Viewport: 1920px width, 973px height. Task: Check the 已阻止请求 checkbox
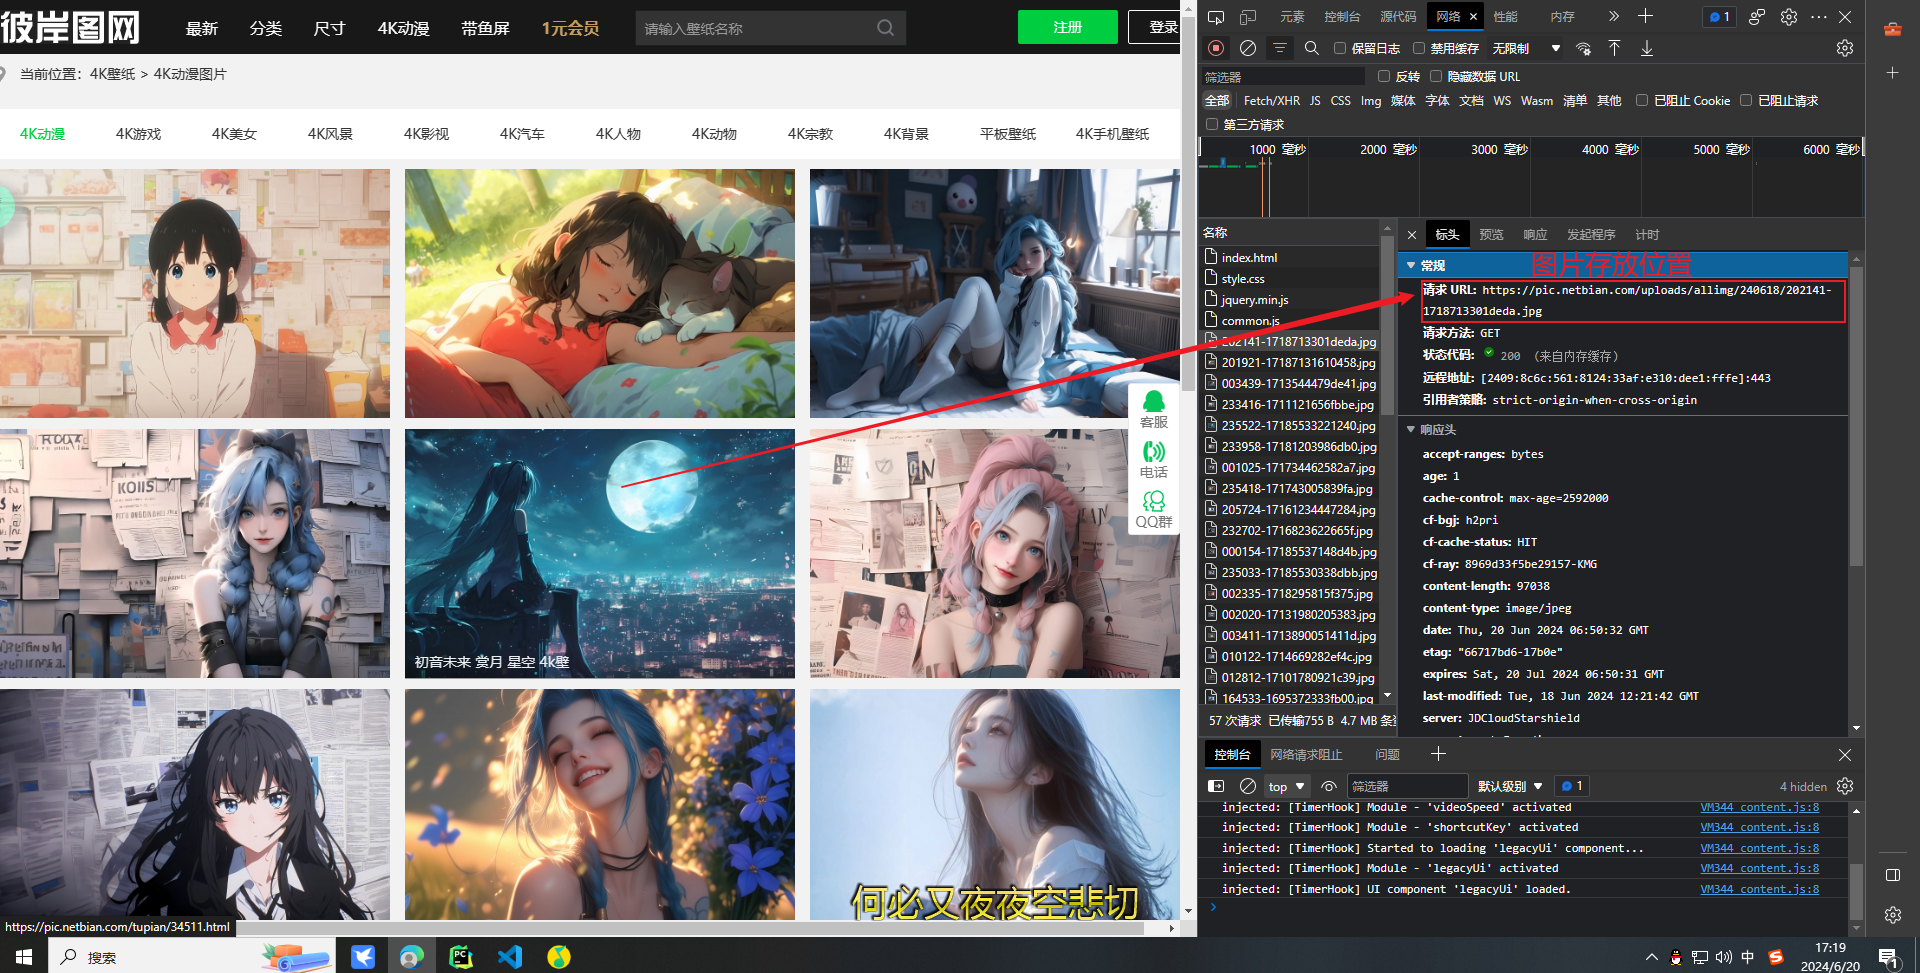pyautogui.click(x=1746, y=100)
